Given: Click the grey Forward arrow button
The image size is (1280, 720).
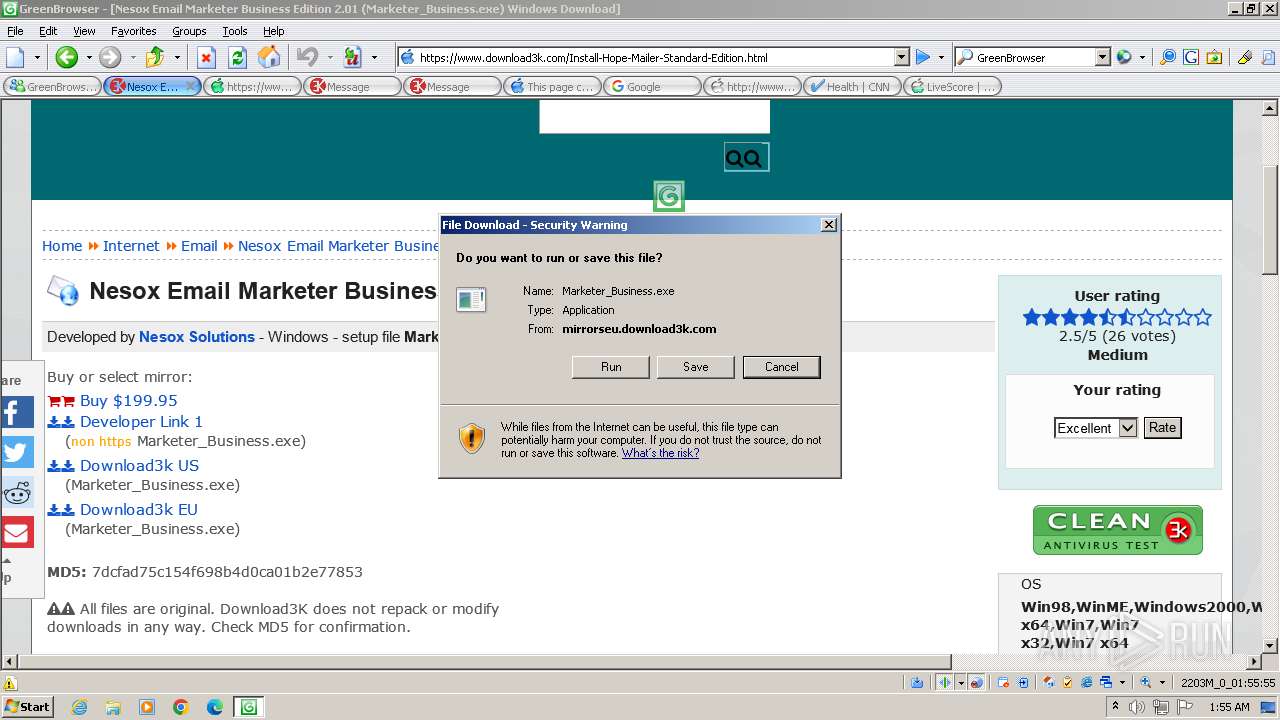Looking at the screenshot, I should point(110,57).
